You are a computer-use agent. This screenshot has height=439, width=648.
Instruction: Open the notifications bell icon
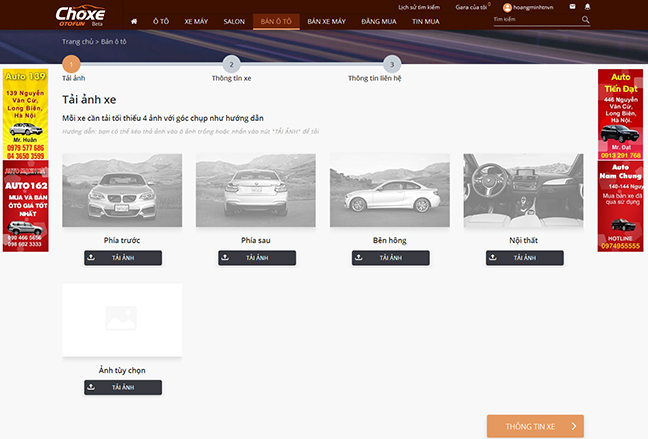click(x=587, y=7)
